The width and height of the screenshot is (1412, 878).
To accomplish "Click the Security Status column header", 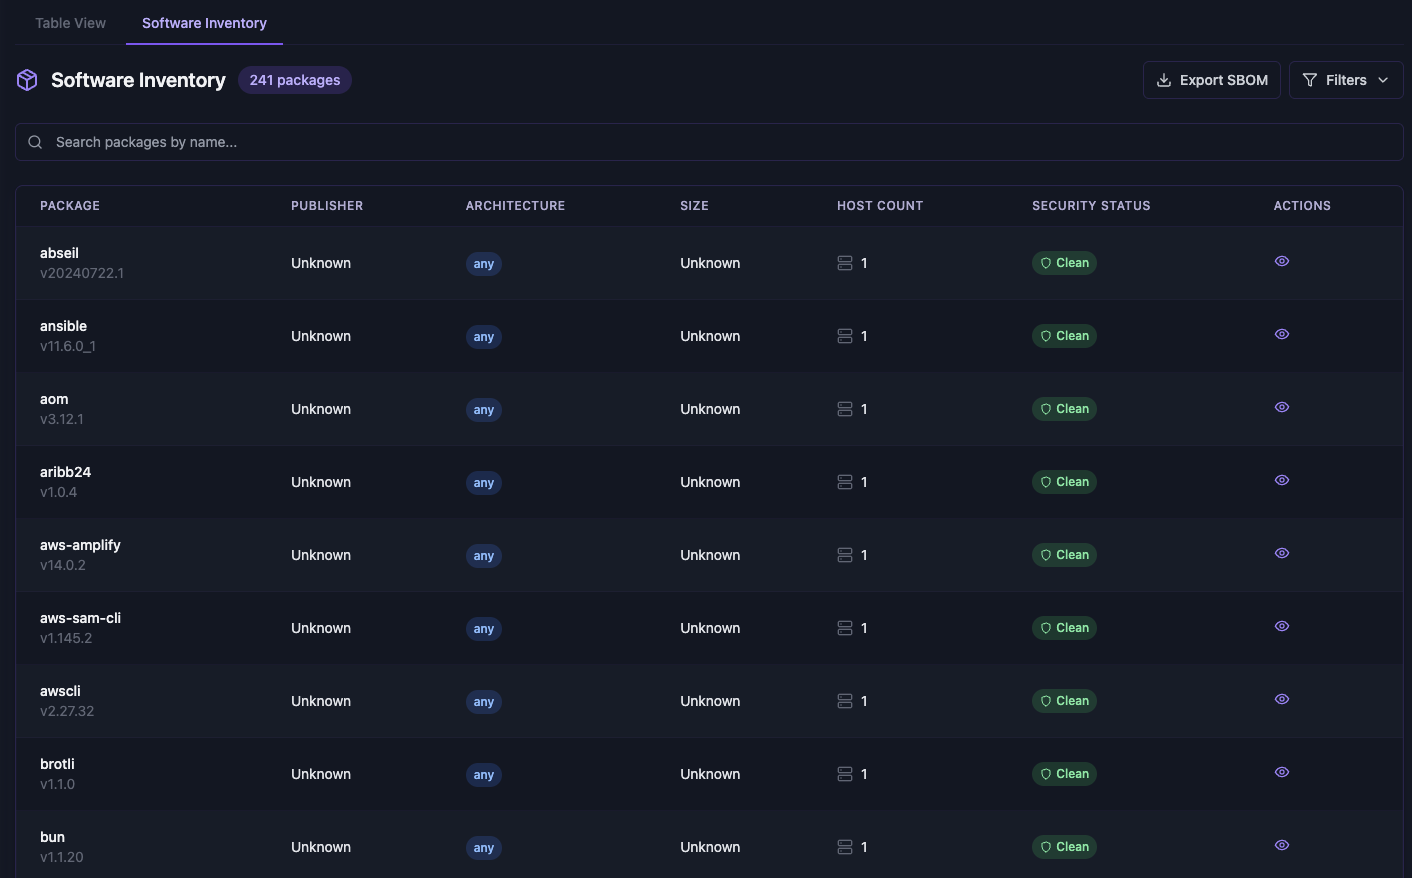I will 1091,206.
